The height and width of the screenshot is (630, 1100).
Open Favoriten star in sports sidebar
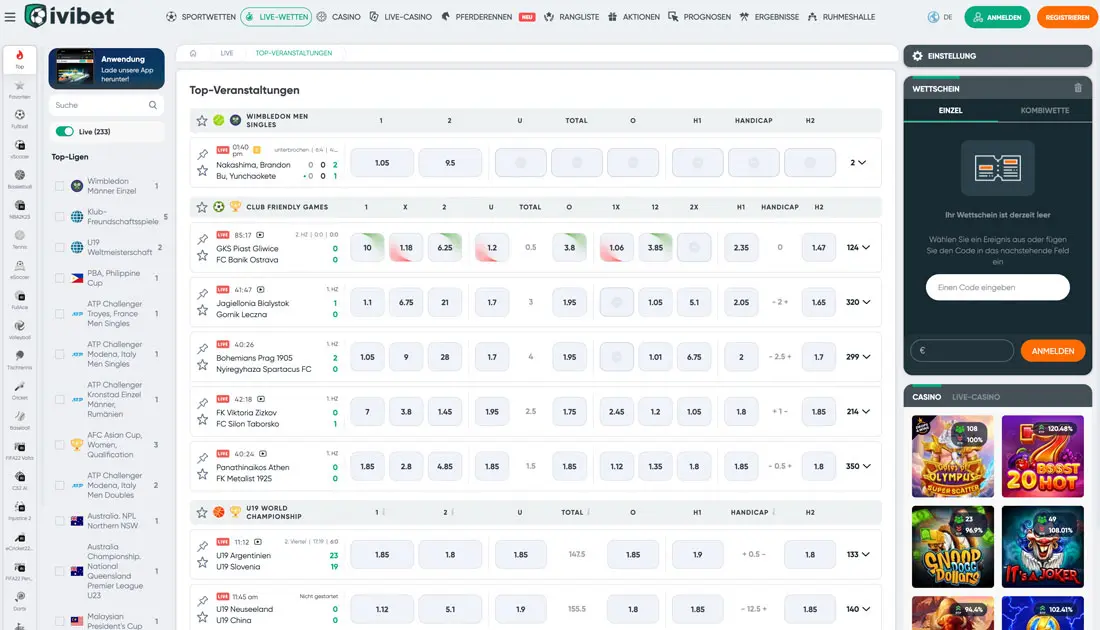[x=20, y=89]
